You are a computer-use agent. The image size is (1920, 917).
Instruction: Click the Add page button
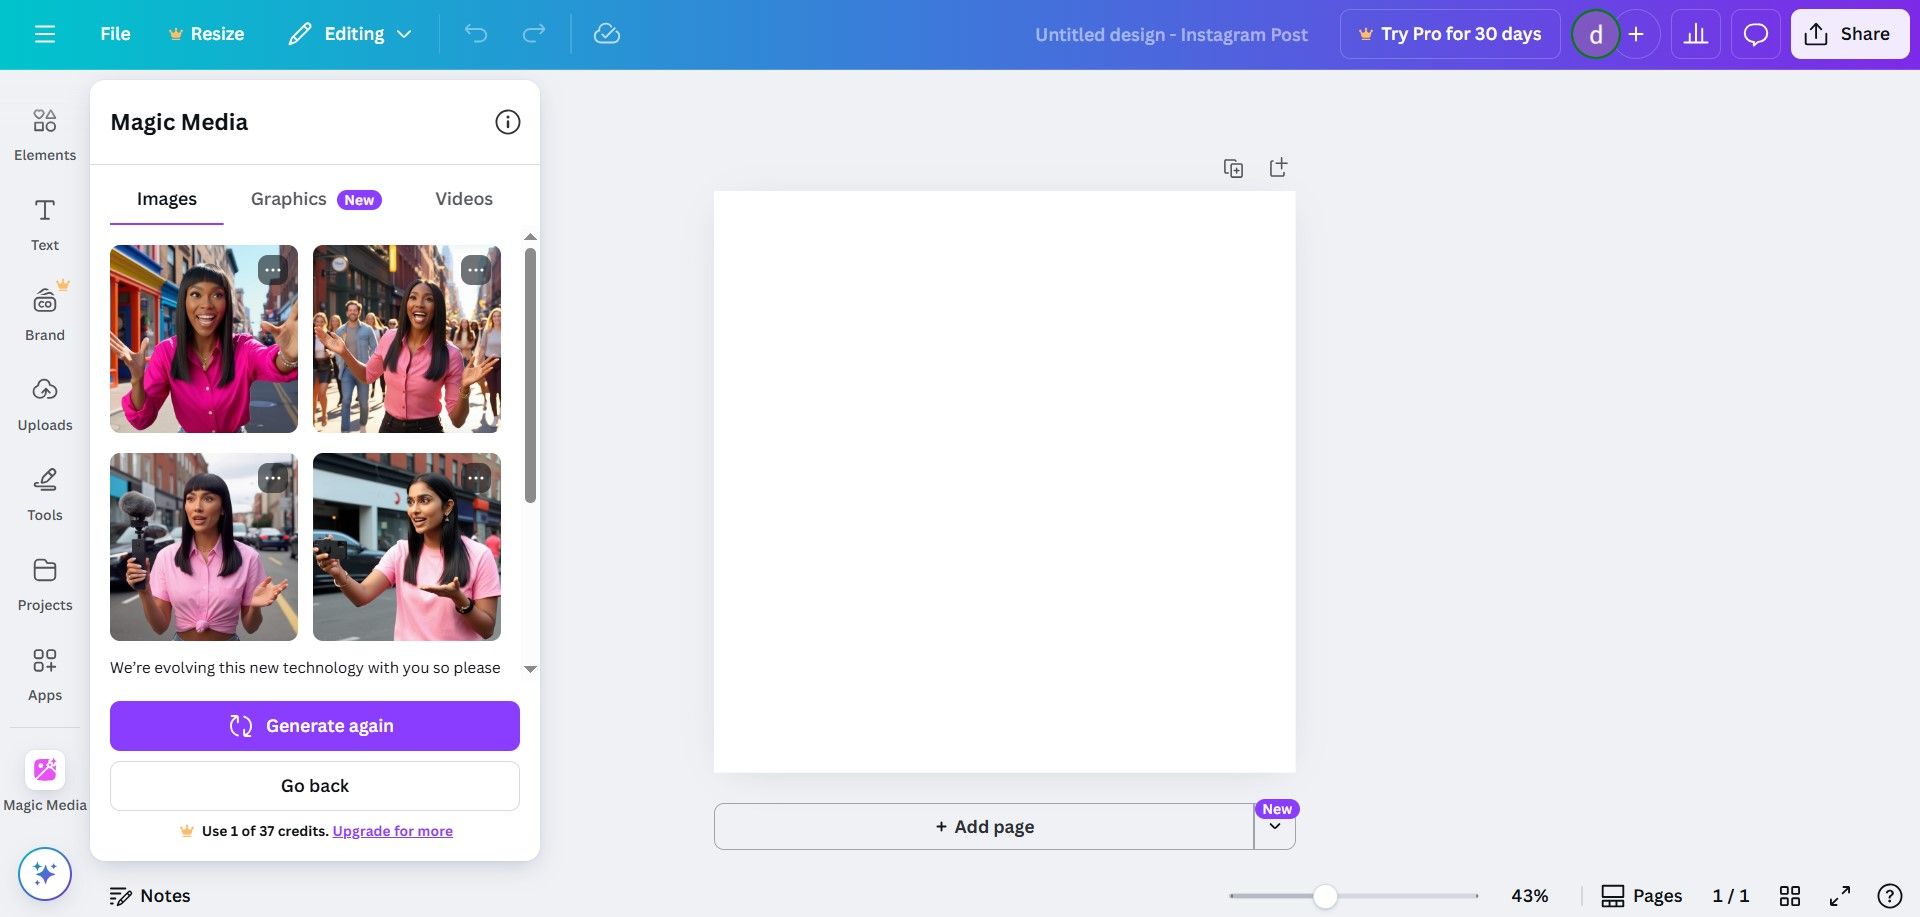tap(984, 827)
